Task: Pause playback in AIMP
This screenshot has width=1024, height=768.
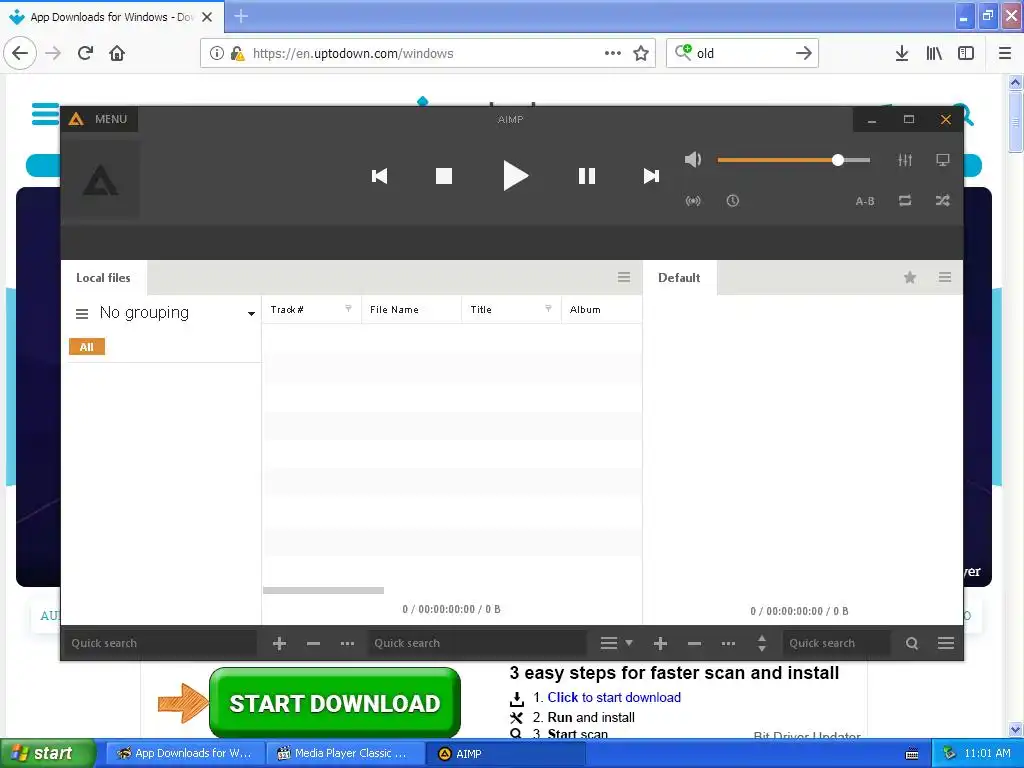Action: coord(586,176)
